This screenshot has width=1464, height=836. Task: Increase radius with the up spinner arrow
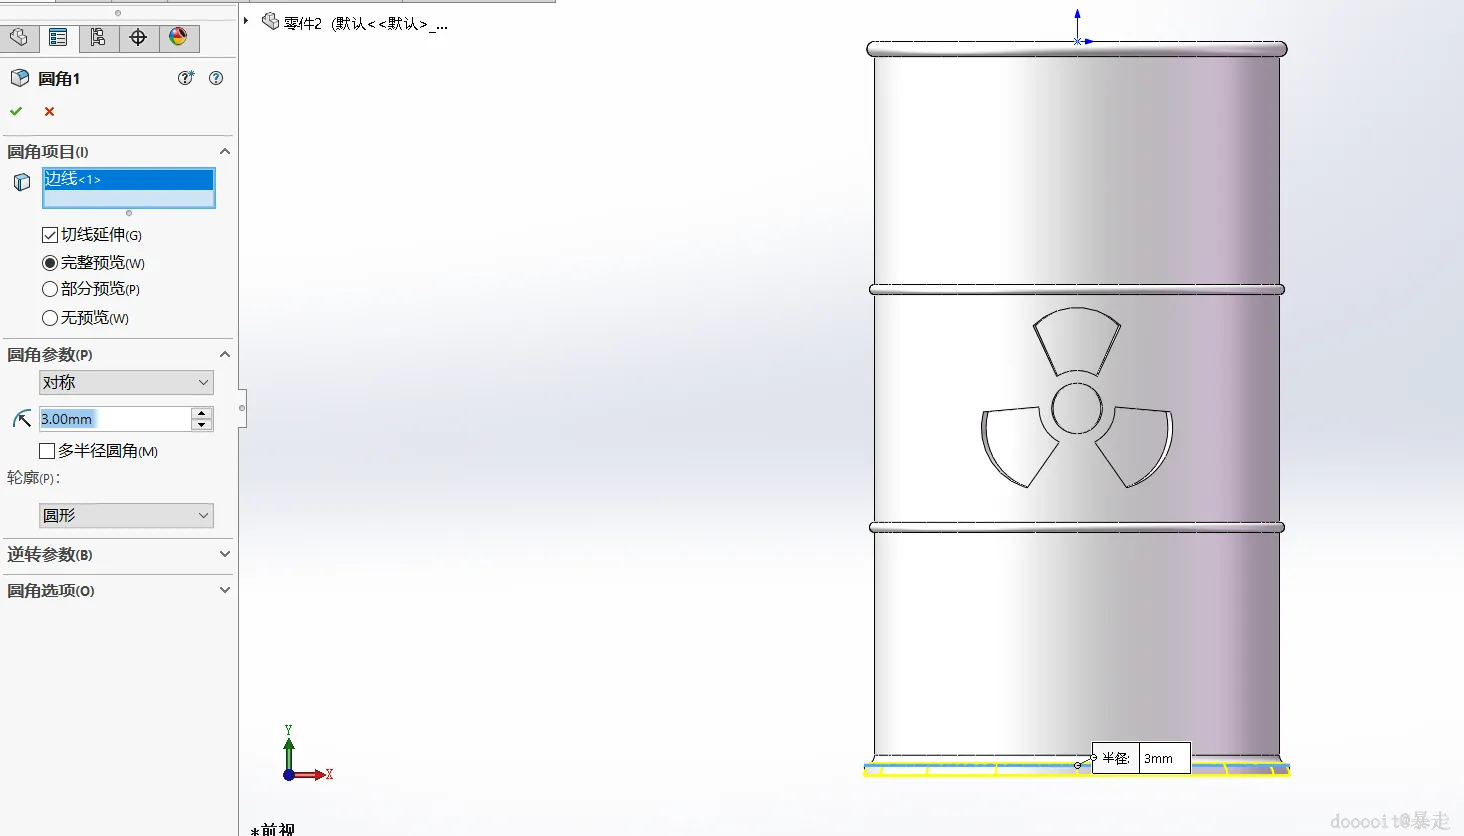point(202,413)
